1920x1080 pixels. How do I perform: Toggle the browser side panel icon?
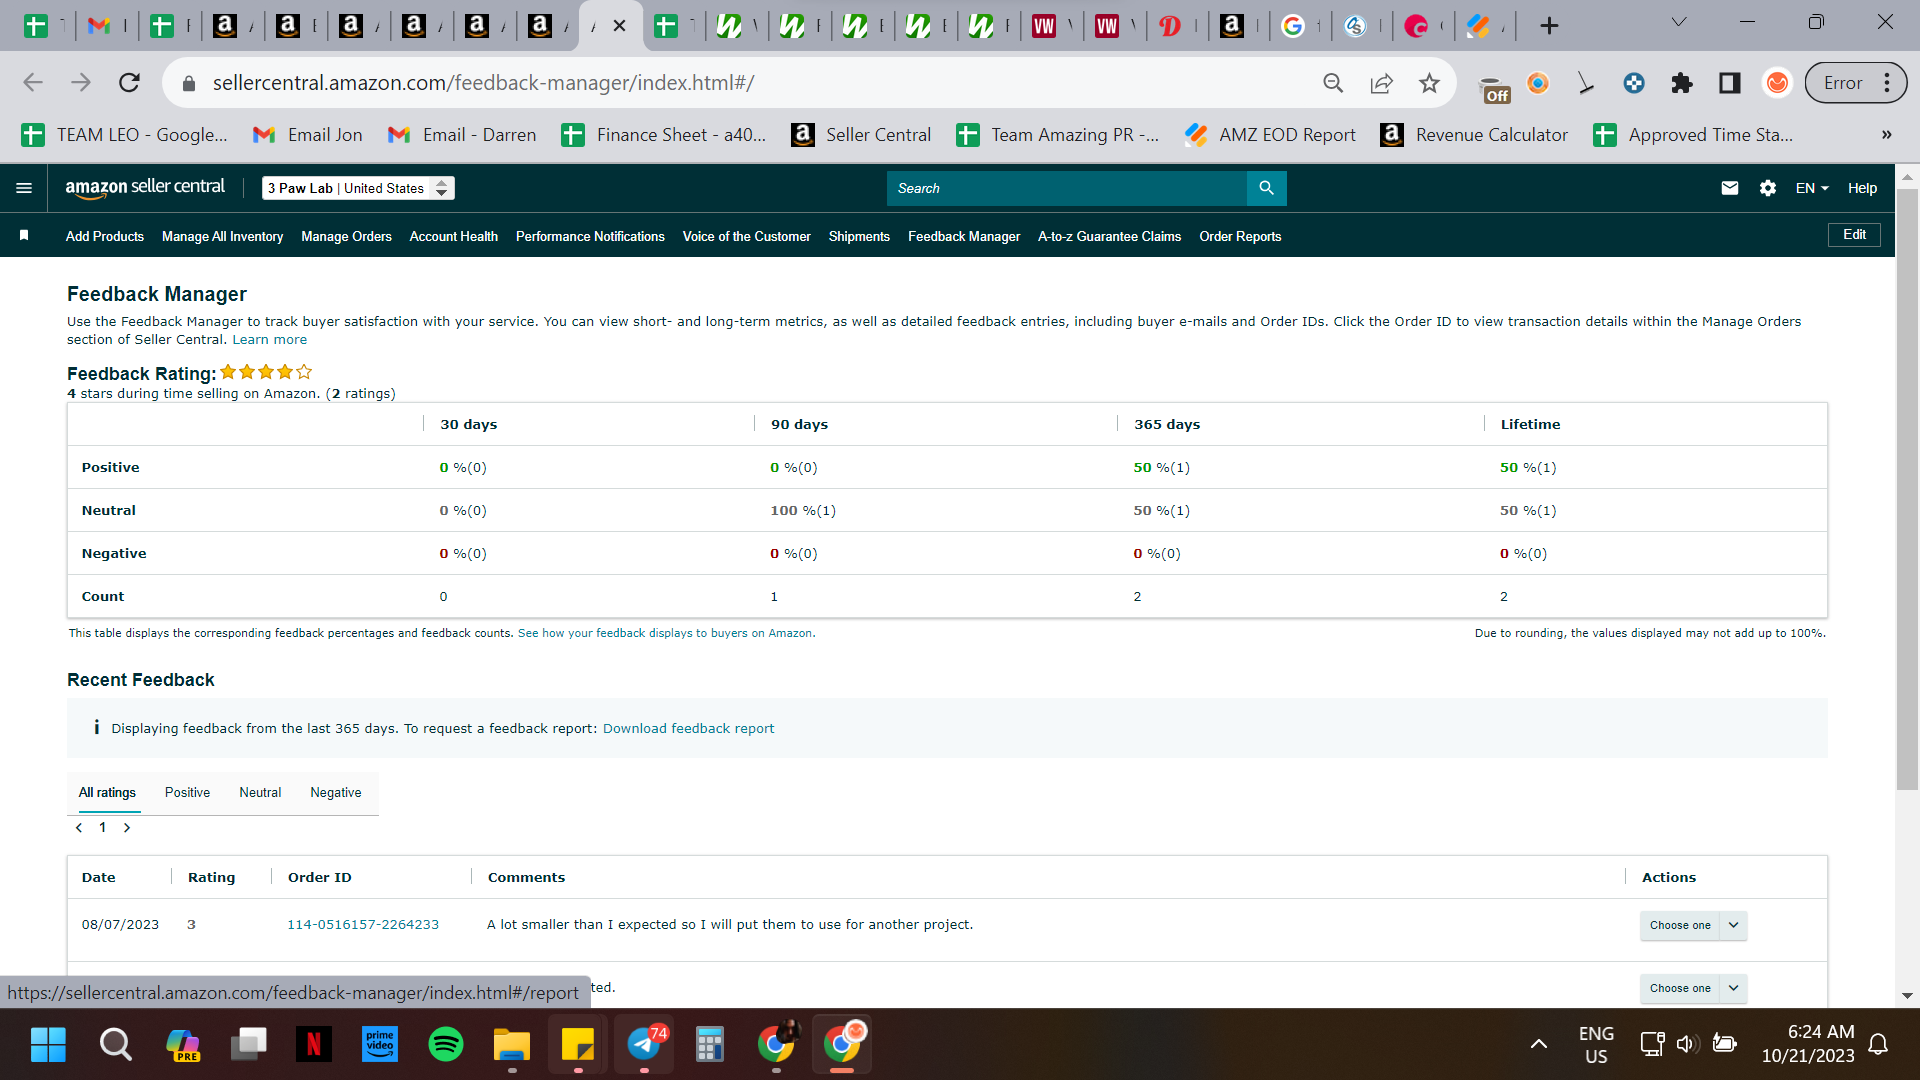[1729, 83]
